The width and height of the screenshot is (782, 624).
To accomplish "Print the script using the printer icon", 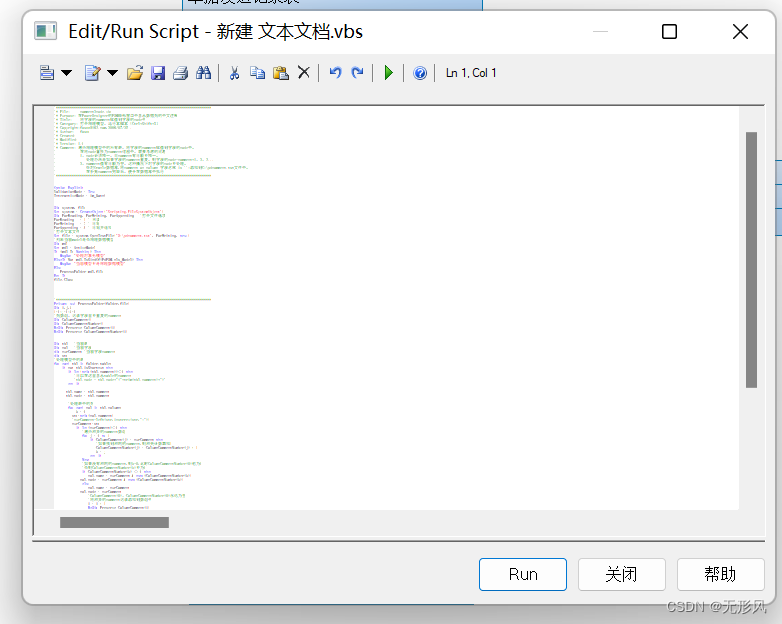I will 181,73.
